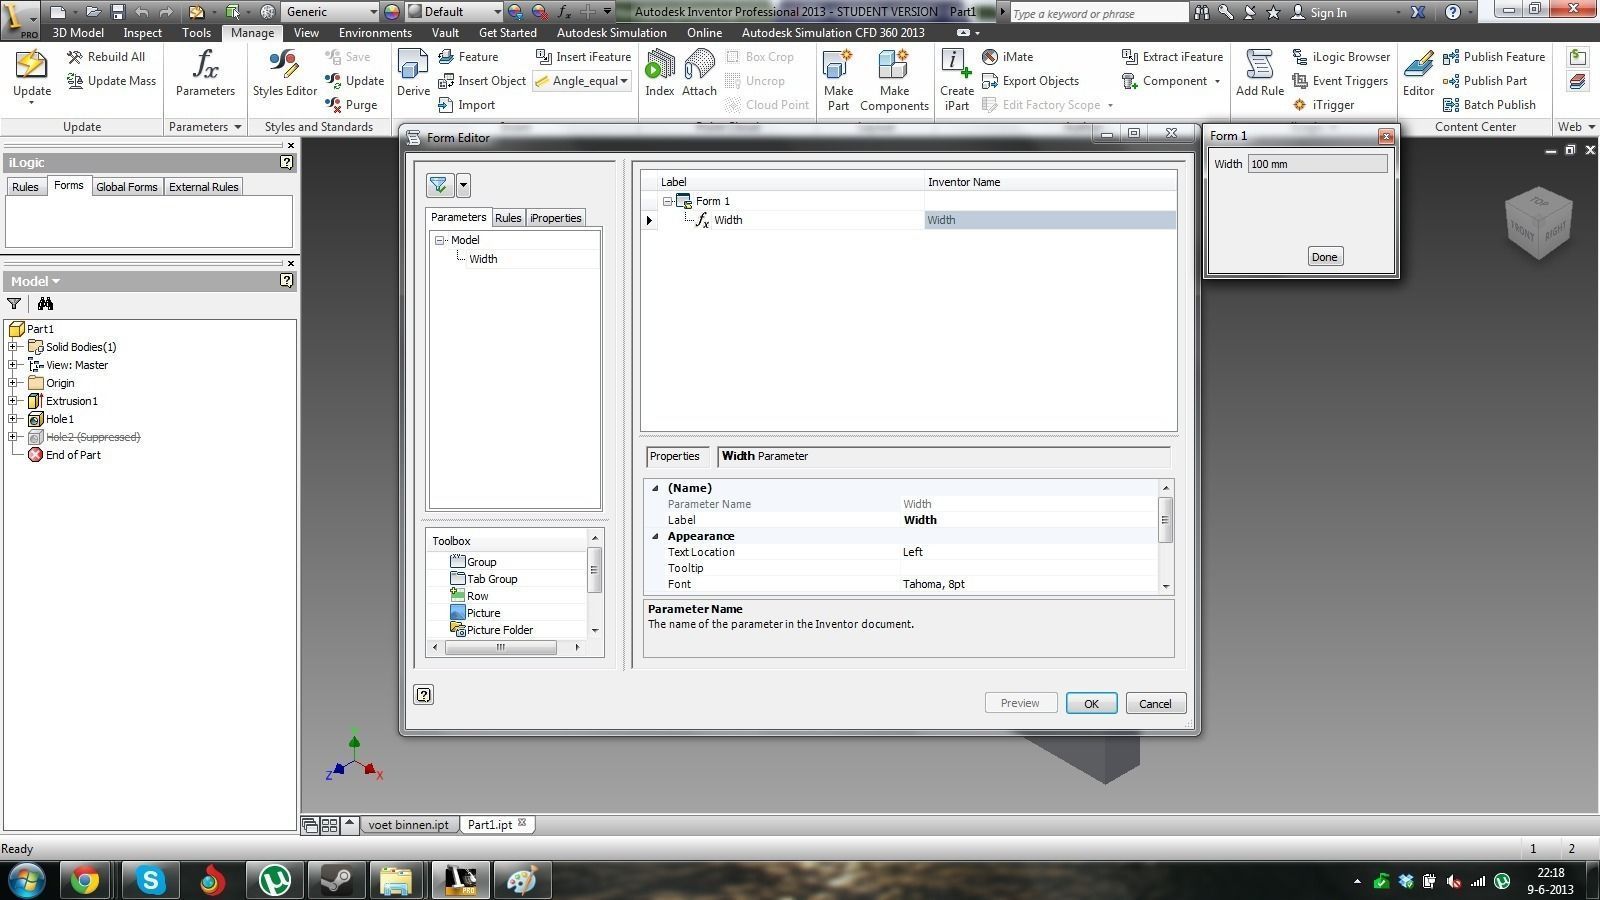
Task: Click the Width value input field
Action: (x=1317, y=164)
